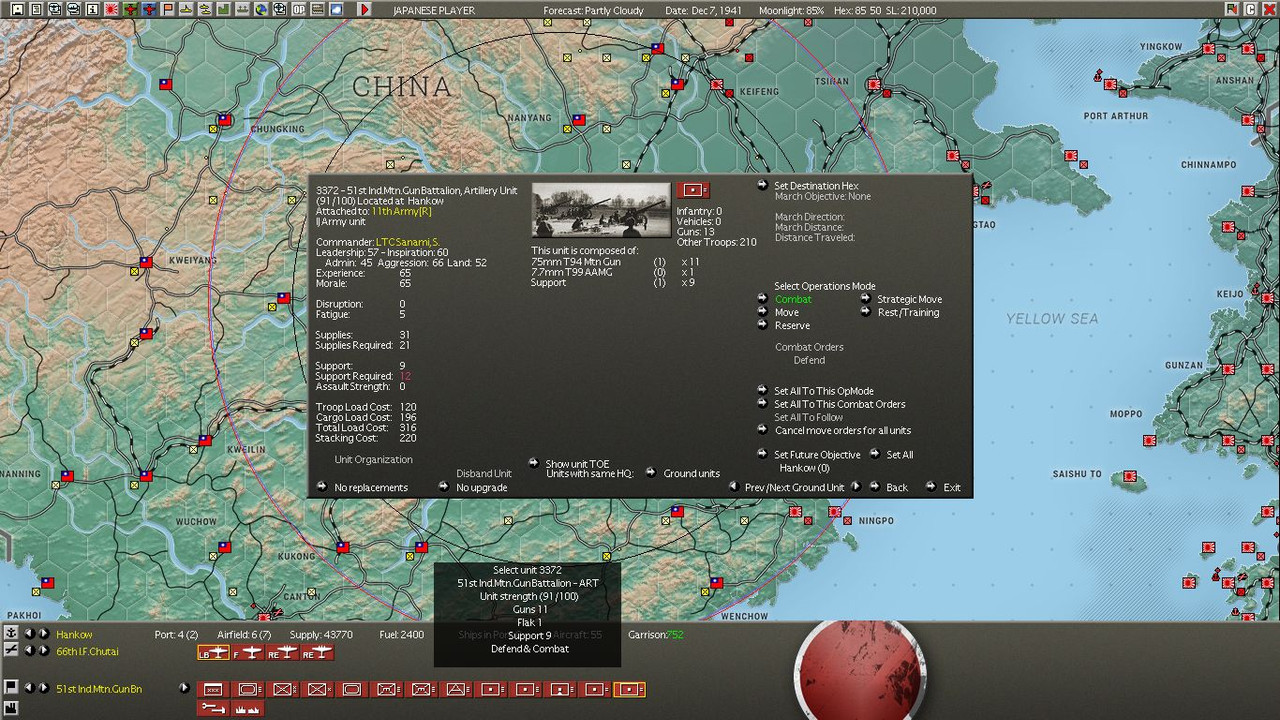Screen dimensions: 1280x720
Task: Click the 'OP' toolbar icon
Action: (299, 10)
